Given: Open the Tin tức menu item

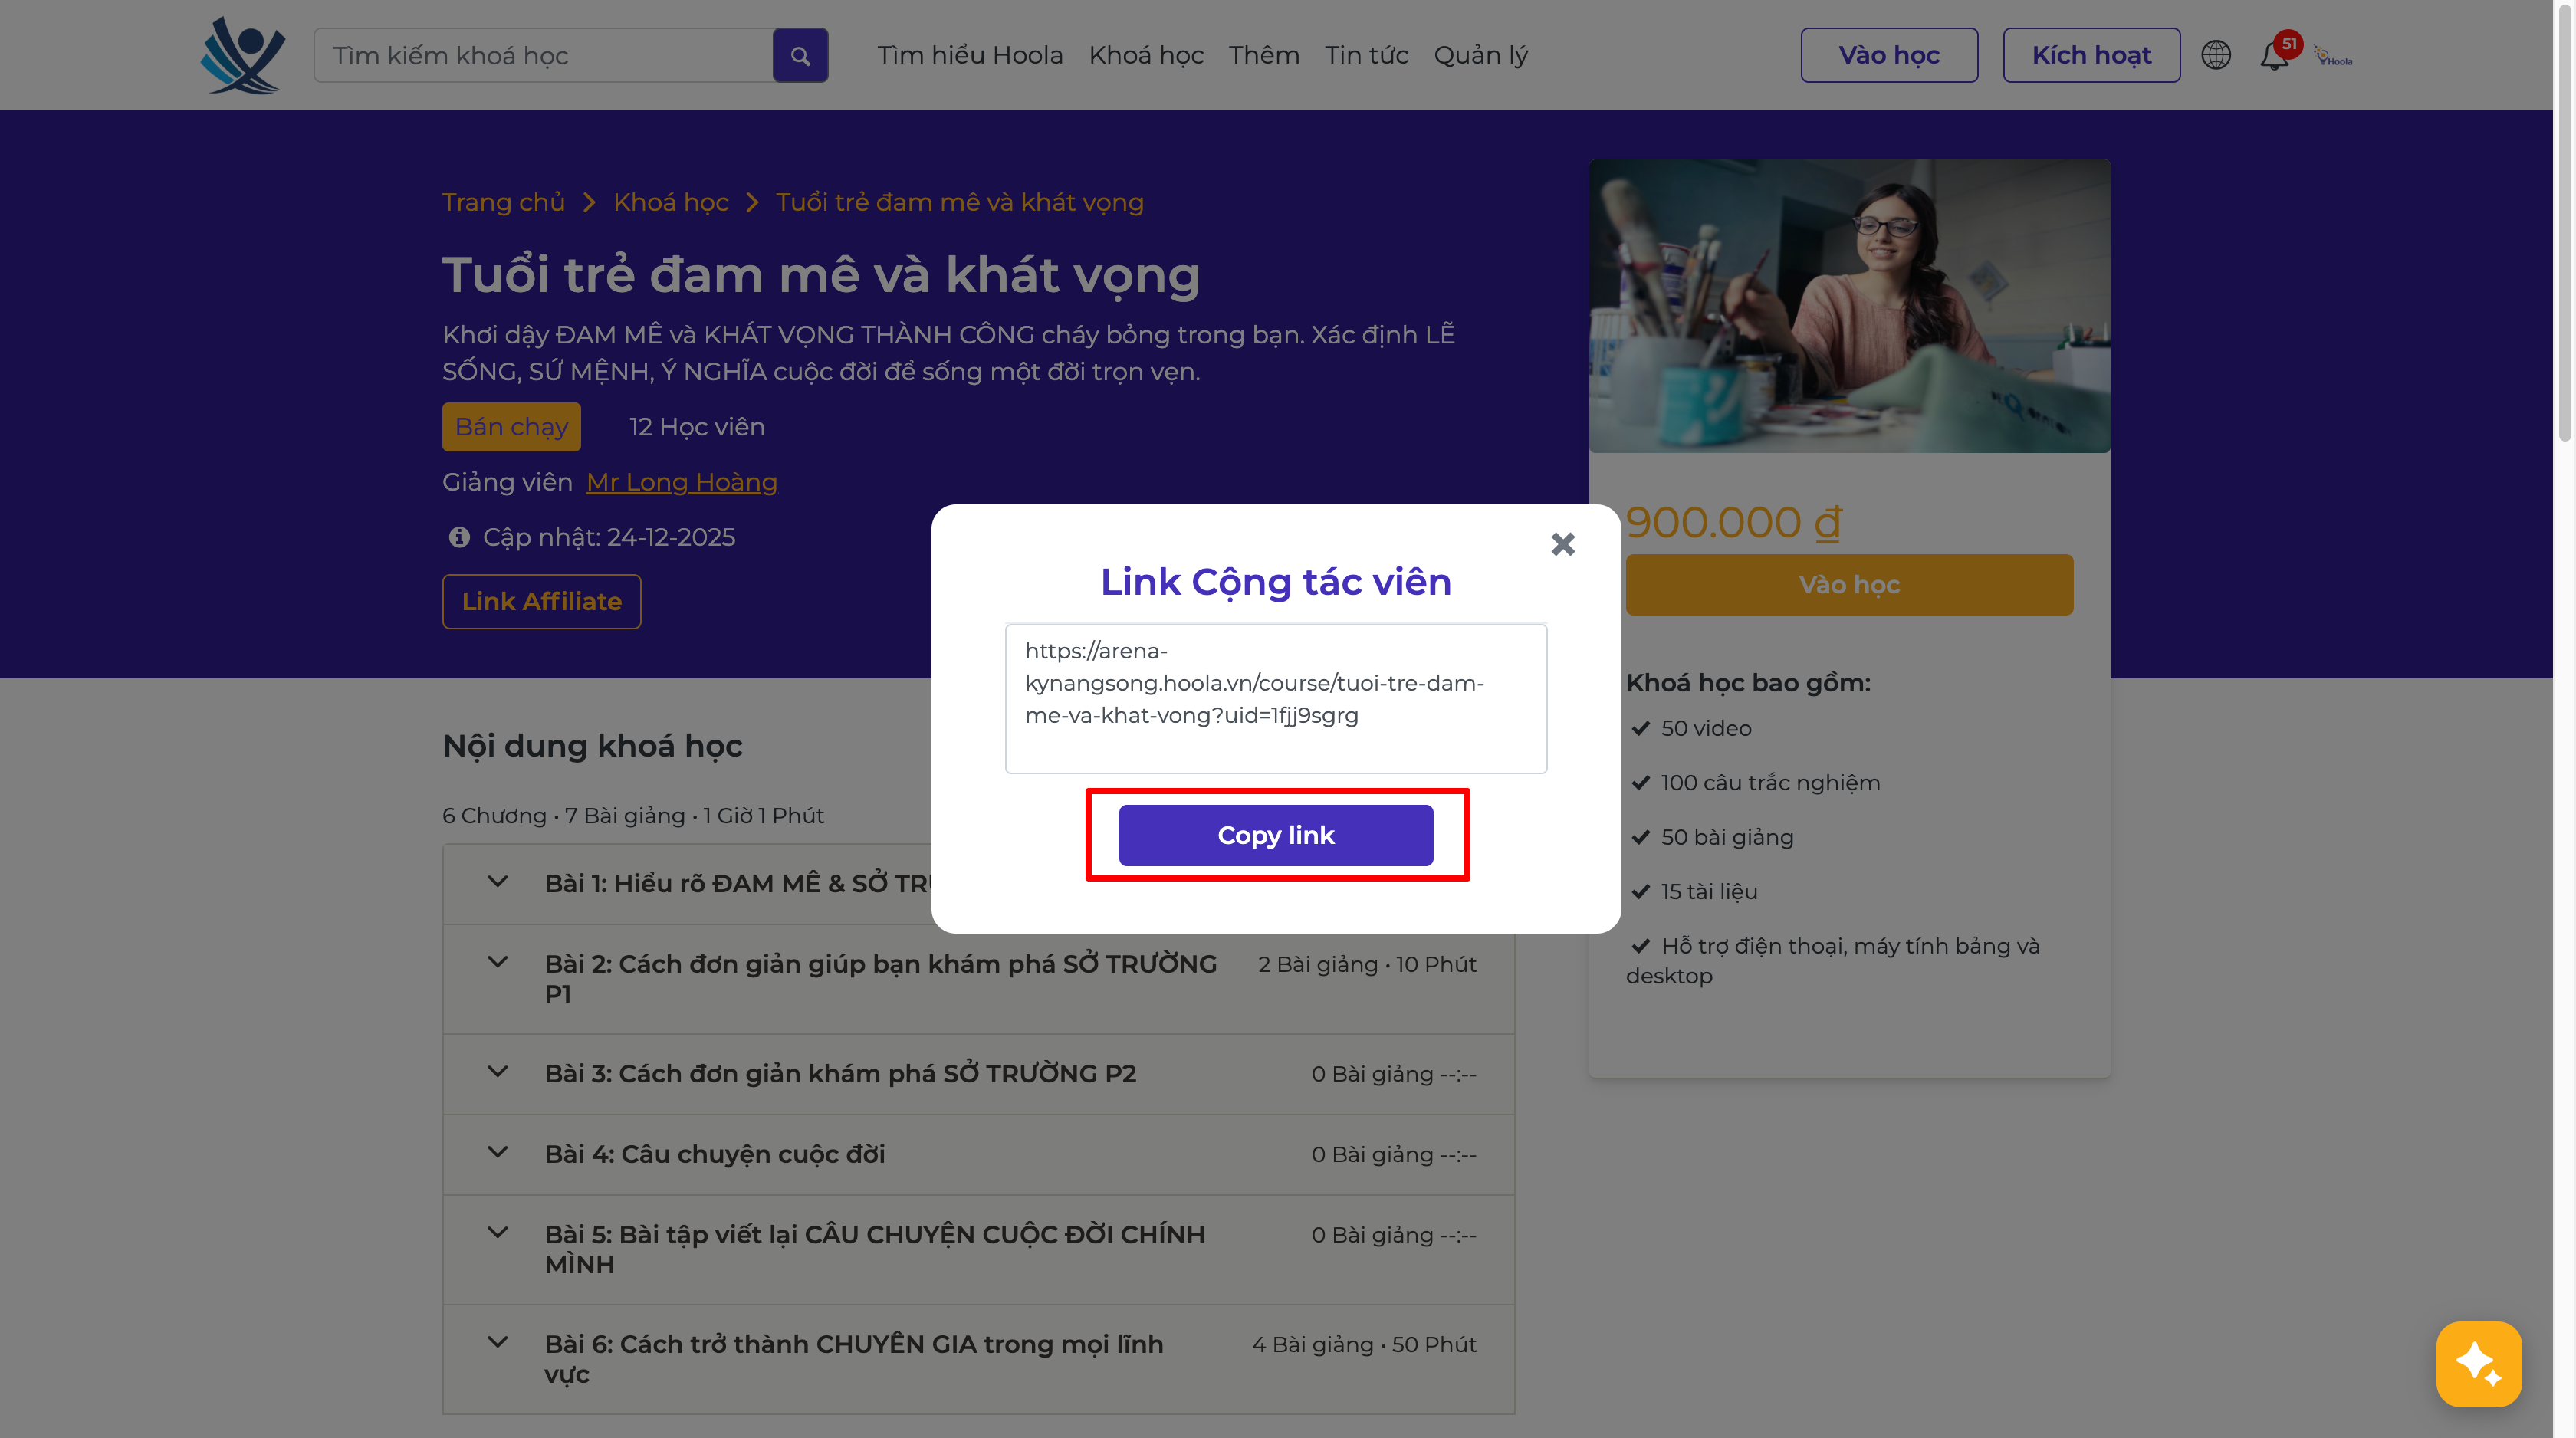Looking at the screenshot, I should click(1366, 55).
